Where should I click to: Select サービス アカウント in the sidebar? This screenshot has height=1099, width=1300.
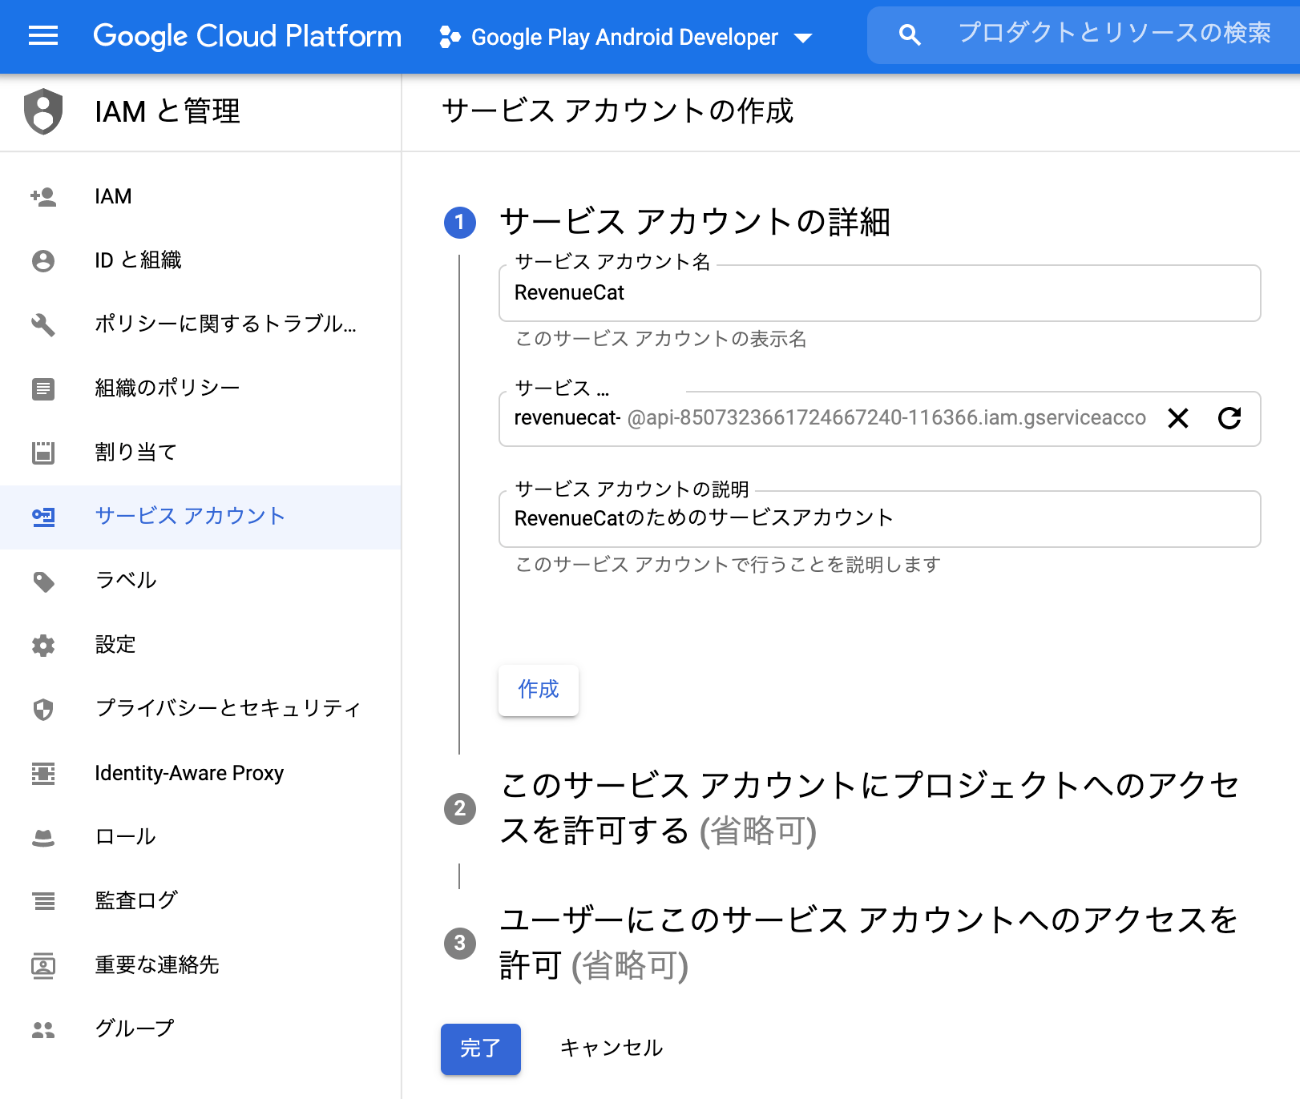pos(200,517)
